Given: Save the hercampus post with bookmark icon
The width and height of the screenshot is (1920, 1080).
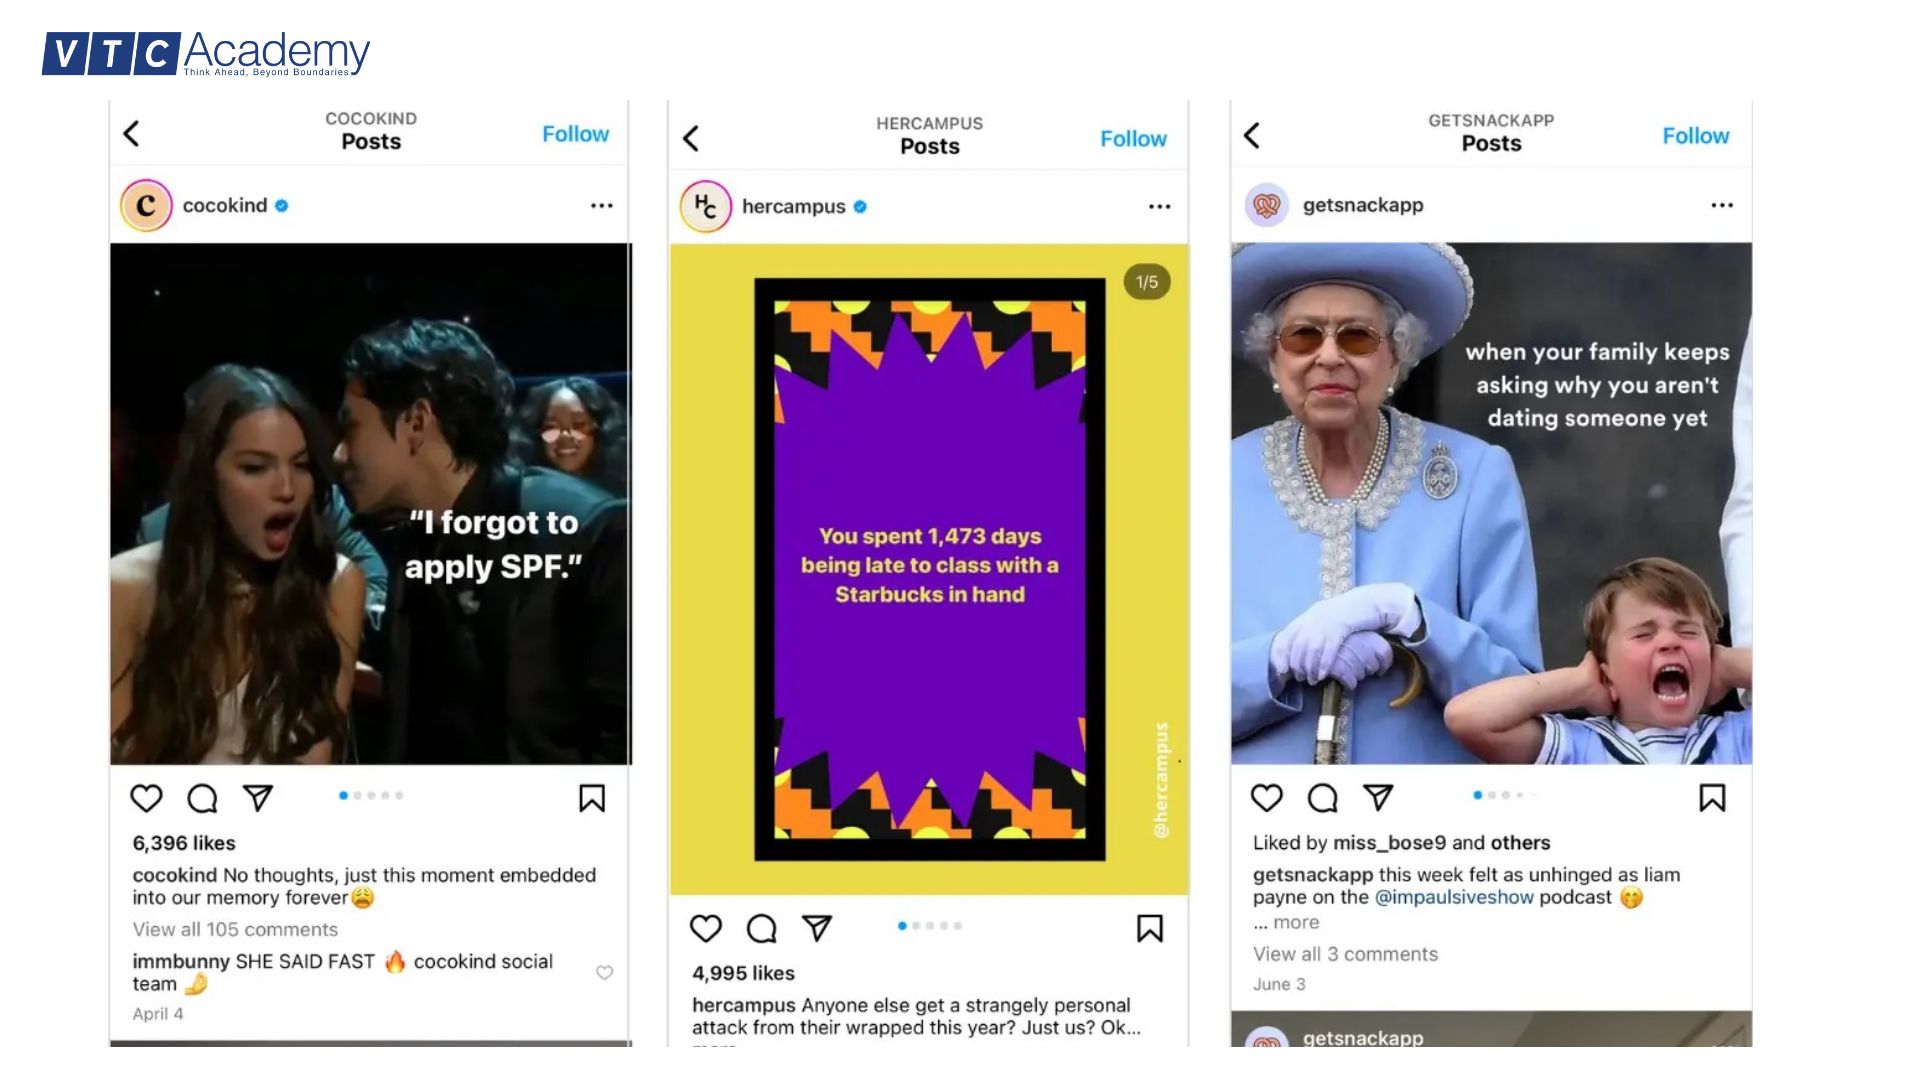Looking at the screenshot, I should click(1150, 928).
